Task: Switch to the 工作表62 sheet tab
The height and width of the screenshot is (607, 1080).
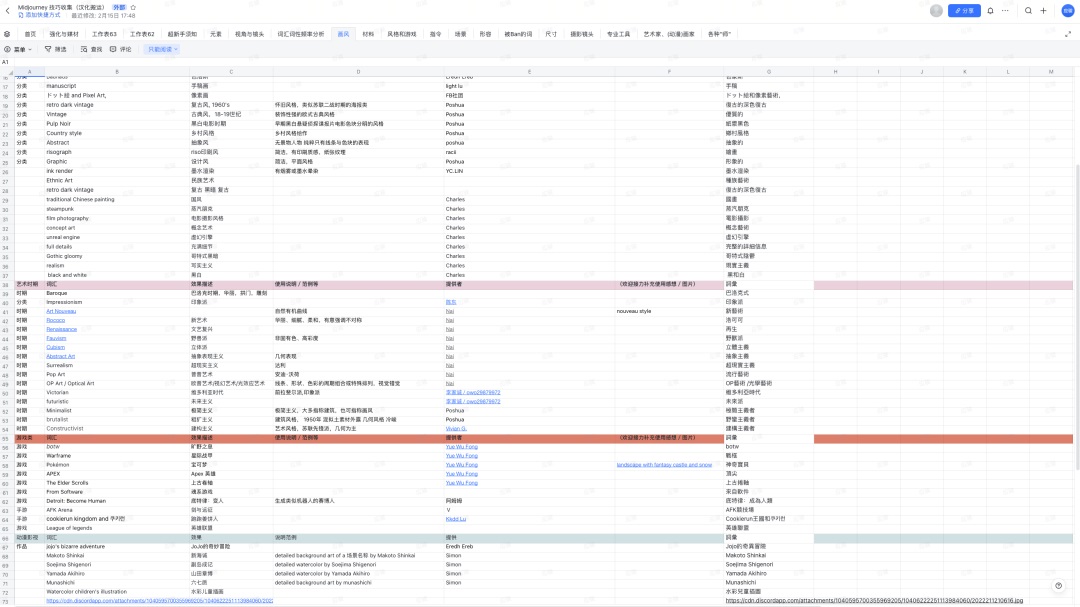Action: click(x=142, y=34)
